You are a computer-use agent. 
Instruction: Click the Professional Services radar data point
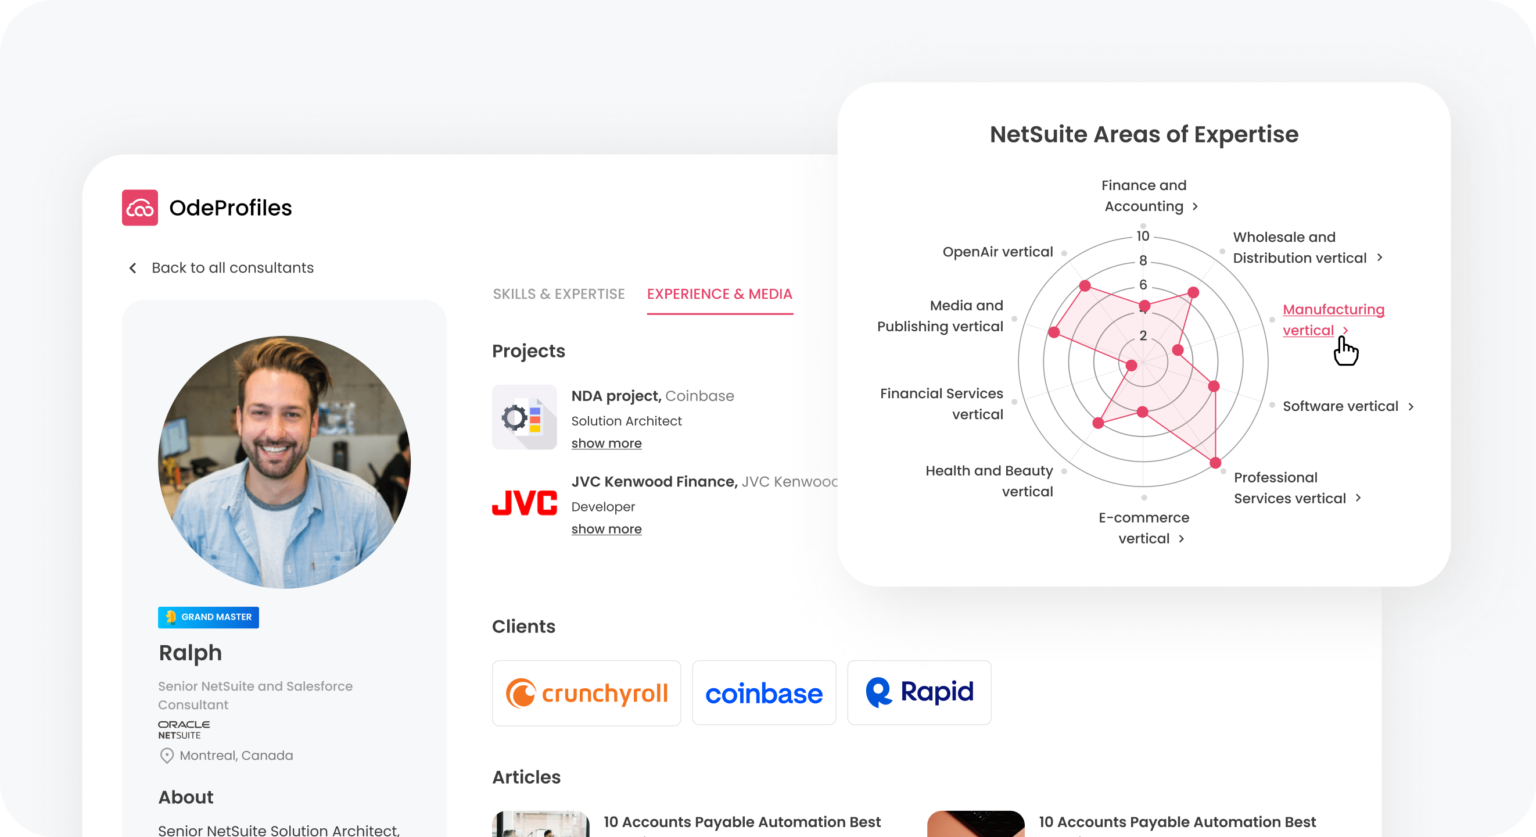(x=1216, y=463)
